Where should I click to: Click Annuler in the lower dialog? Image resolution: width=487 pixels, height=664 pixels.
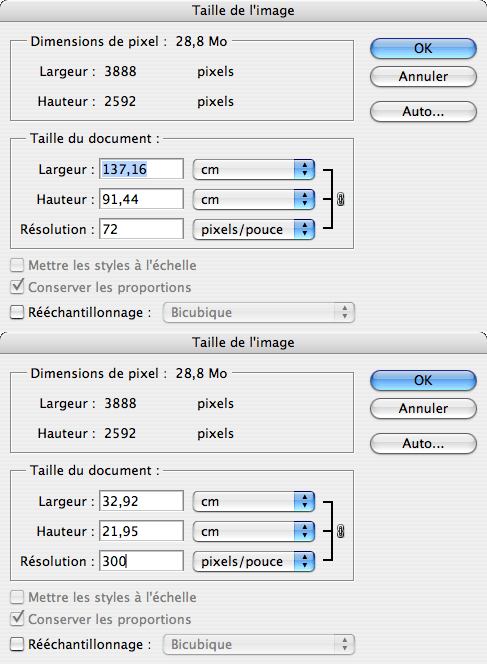(x=423, y=409)
